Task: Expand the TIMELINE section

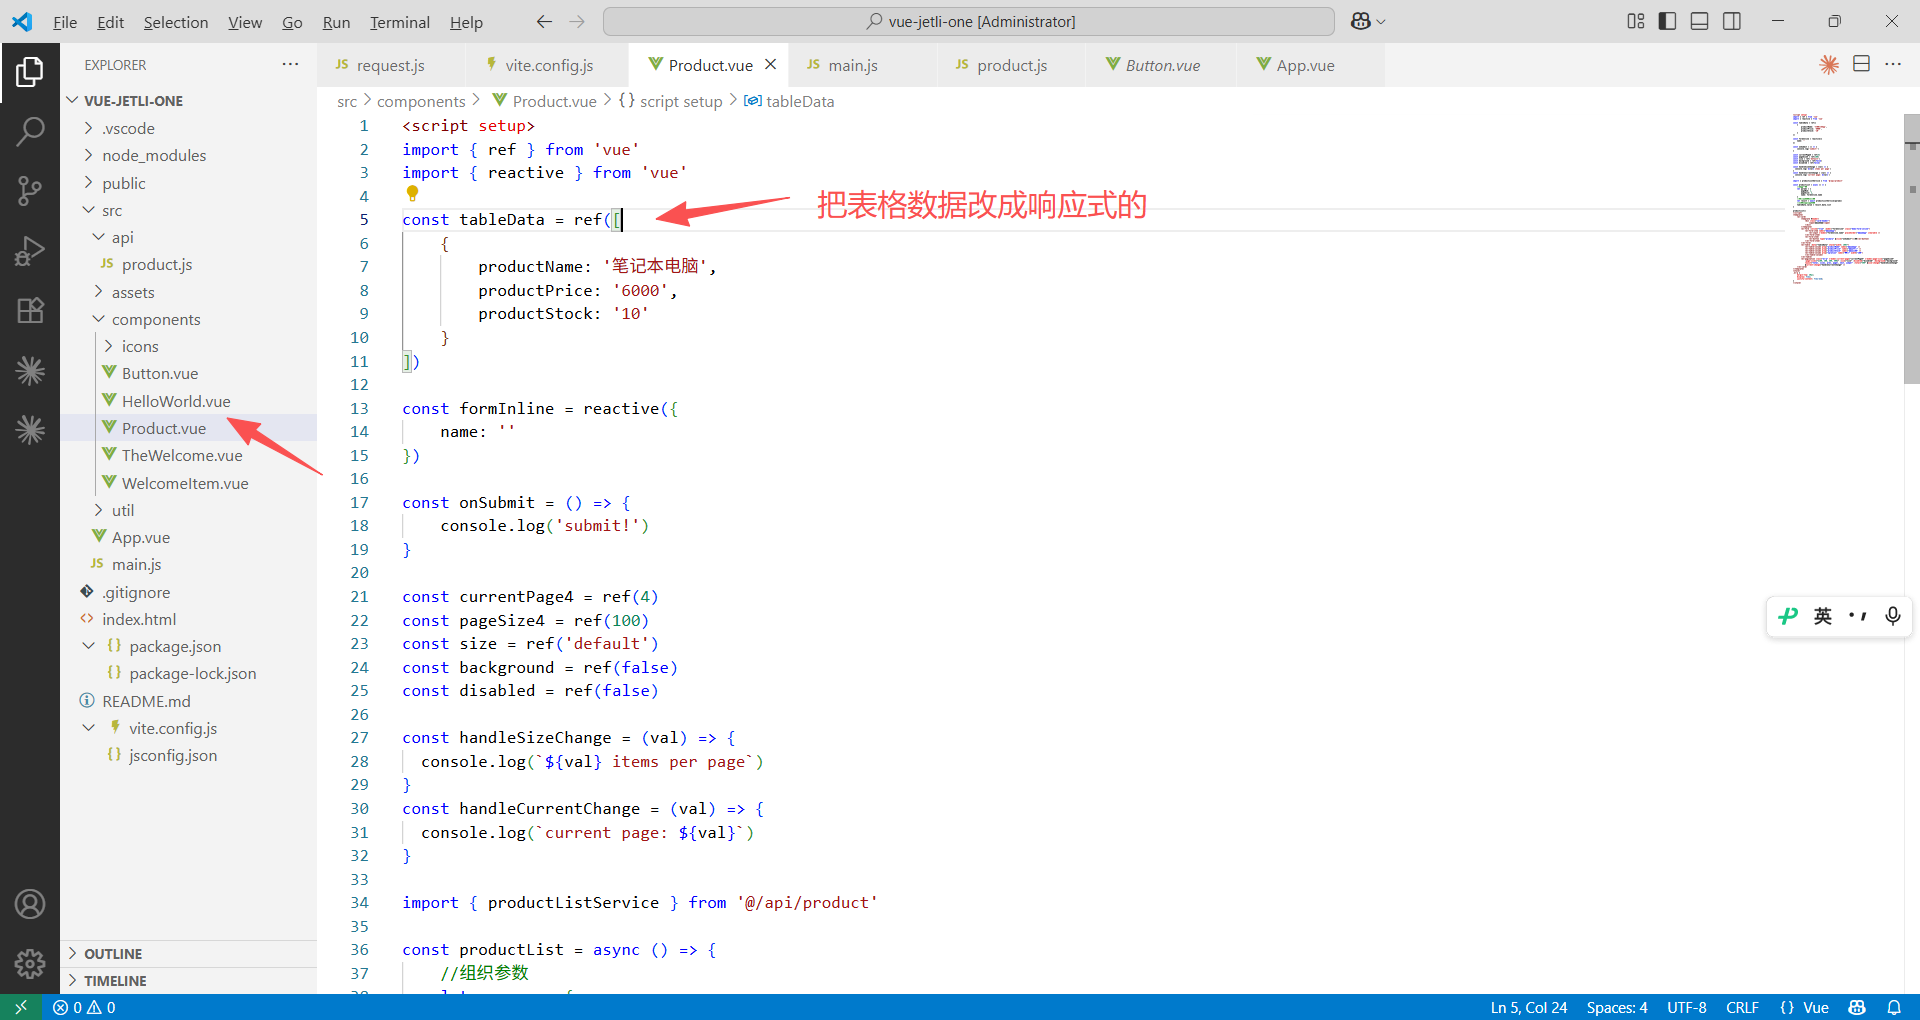Action: click(188, 981)
